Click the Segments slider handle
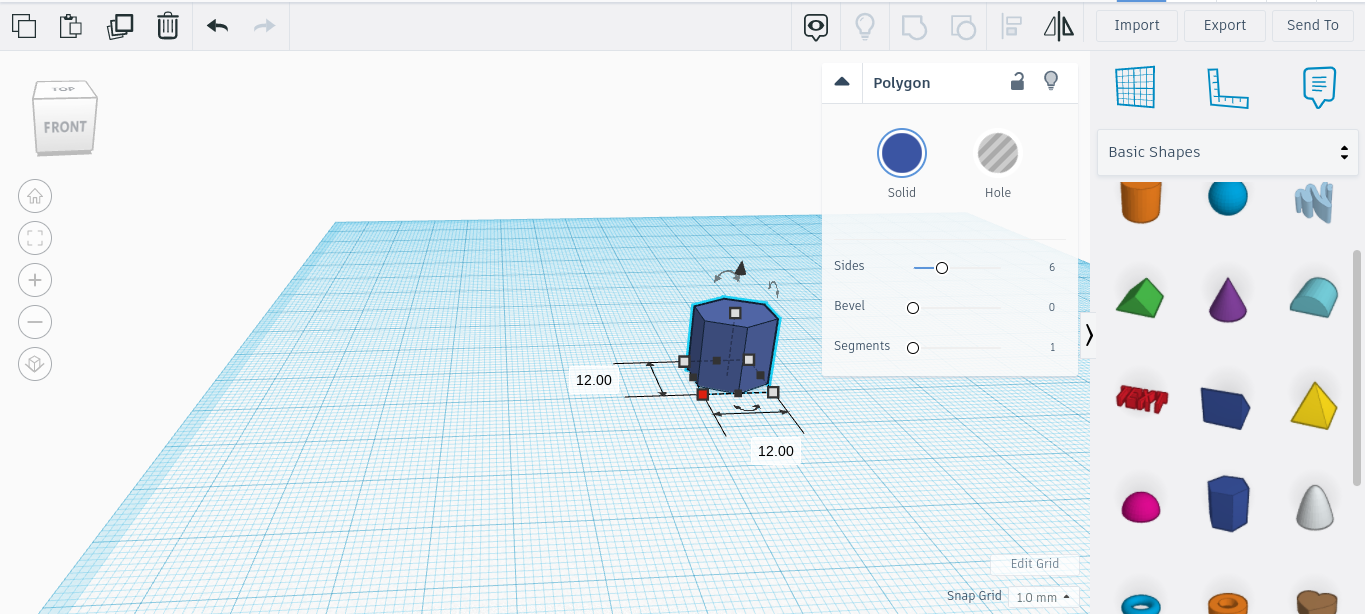Viewport: 1365px width, 614px height. [x=913, y=348]
